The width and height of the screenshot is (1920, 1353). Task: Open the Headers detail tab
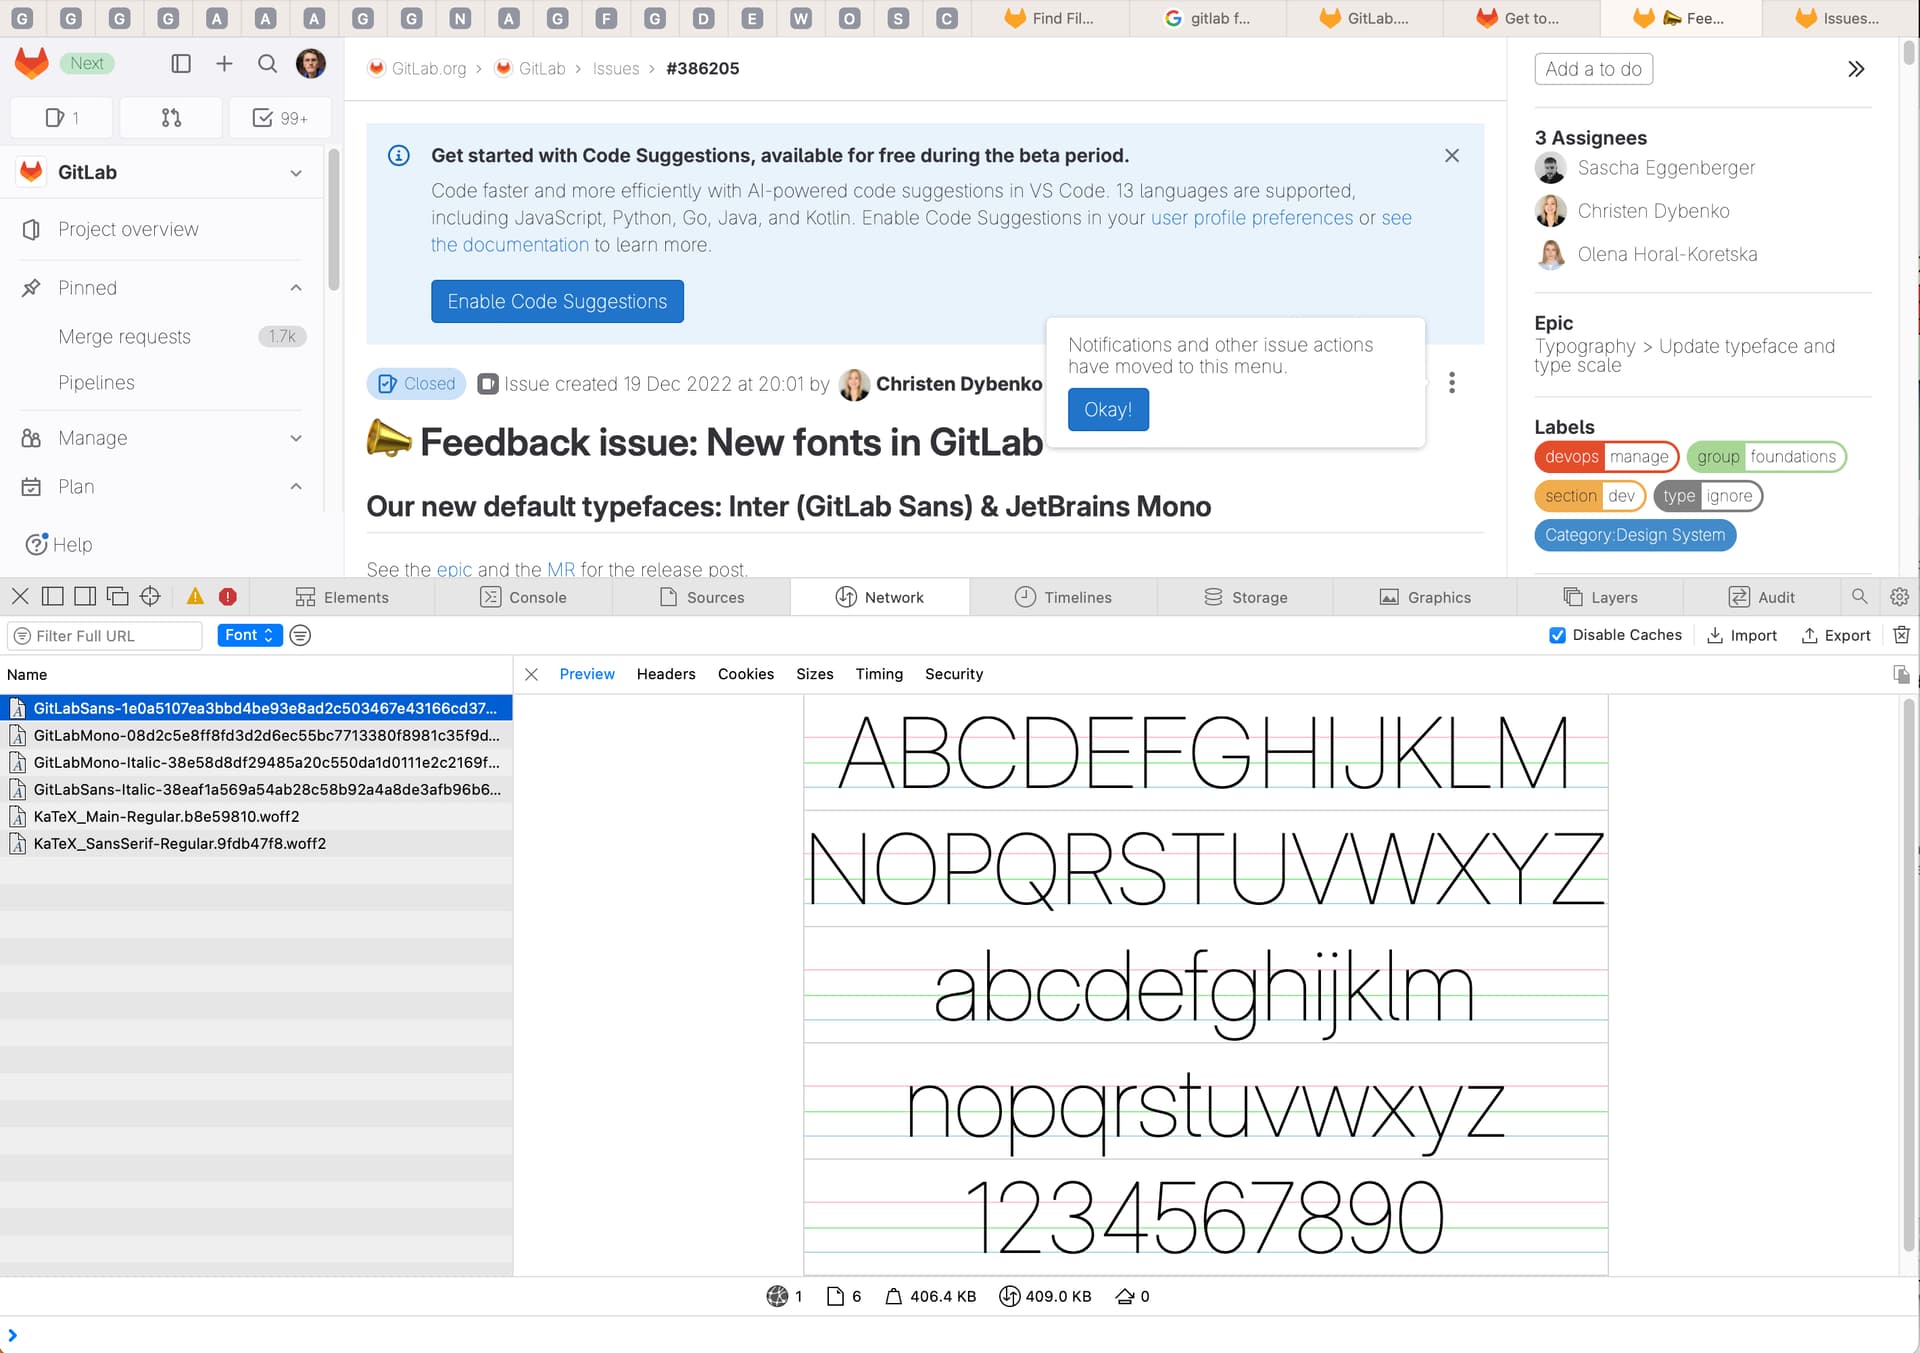(665, 674)
